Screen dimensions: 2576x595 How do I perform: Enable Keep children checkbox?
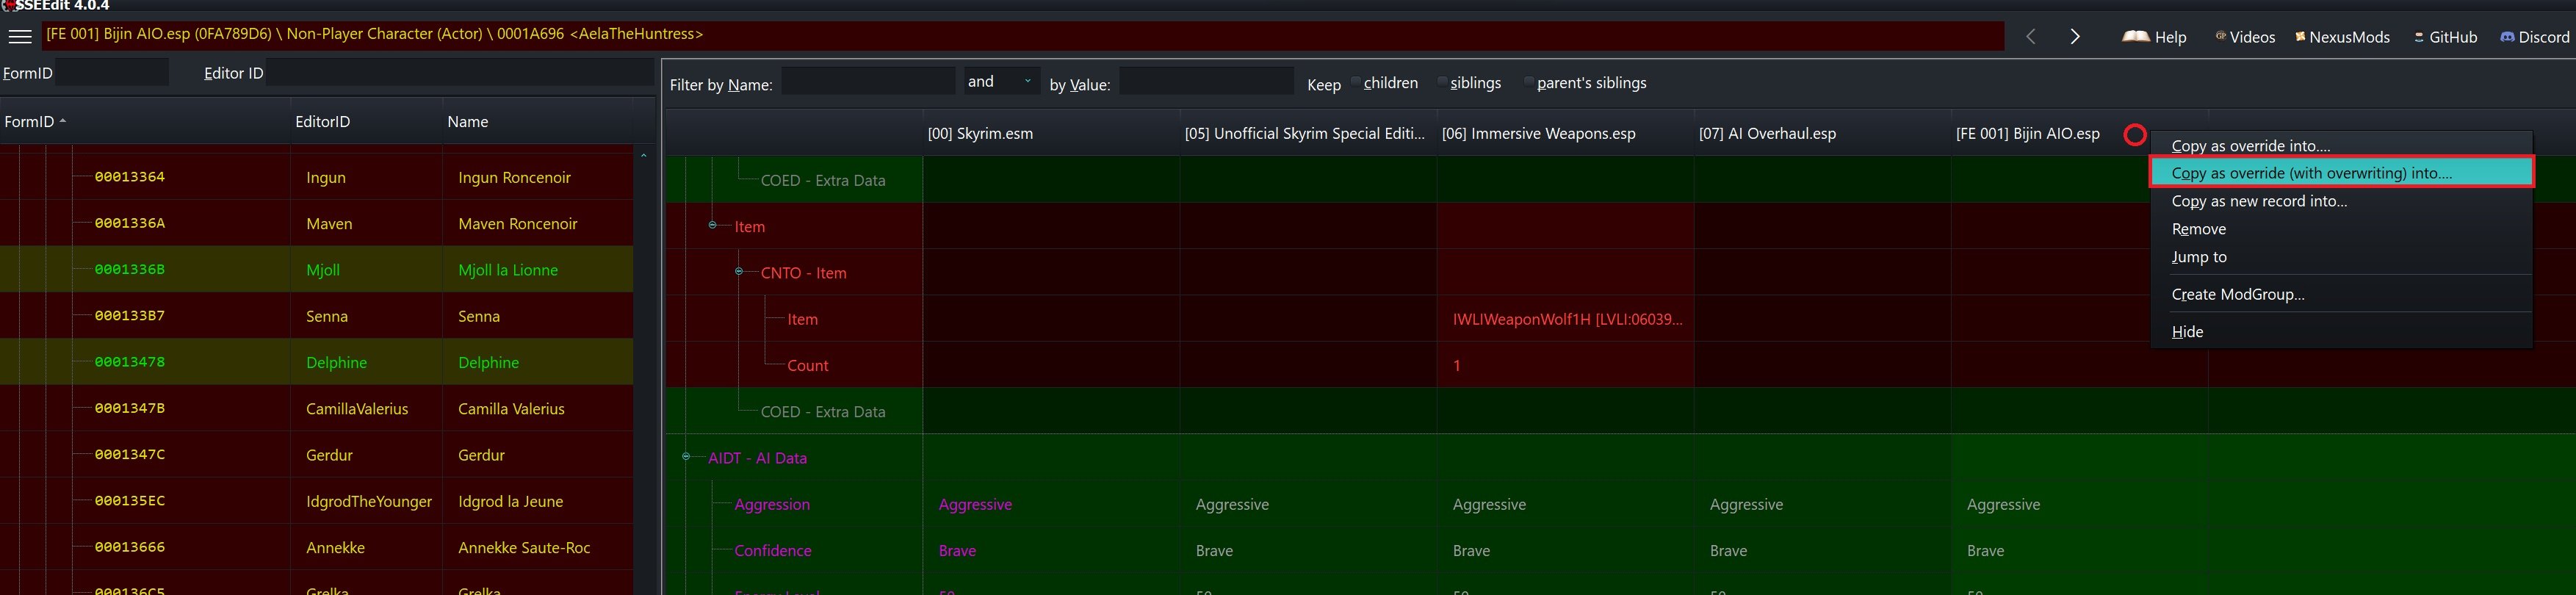click(x=1356, y=82)
